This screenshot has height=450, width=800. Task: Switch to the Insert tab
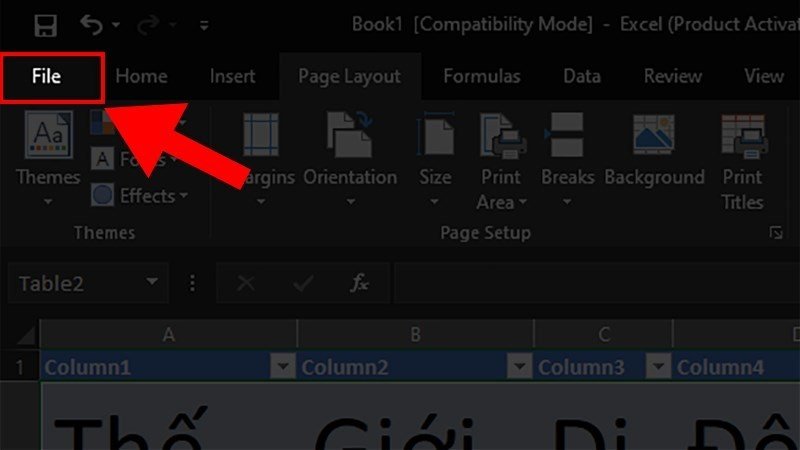(232, 76)
